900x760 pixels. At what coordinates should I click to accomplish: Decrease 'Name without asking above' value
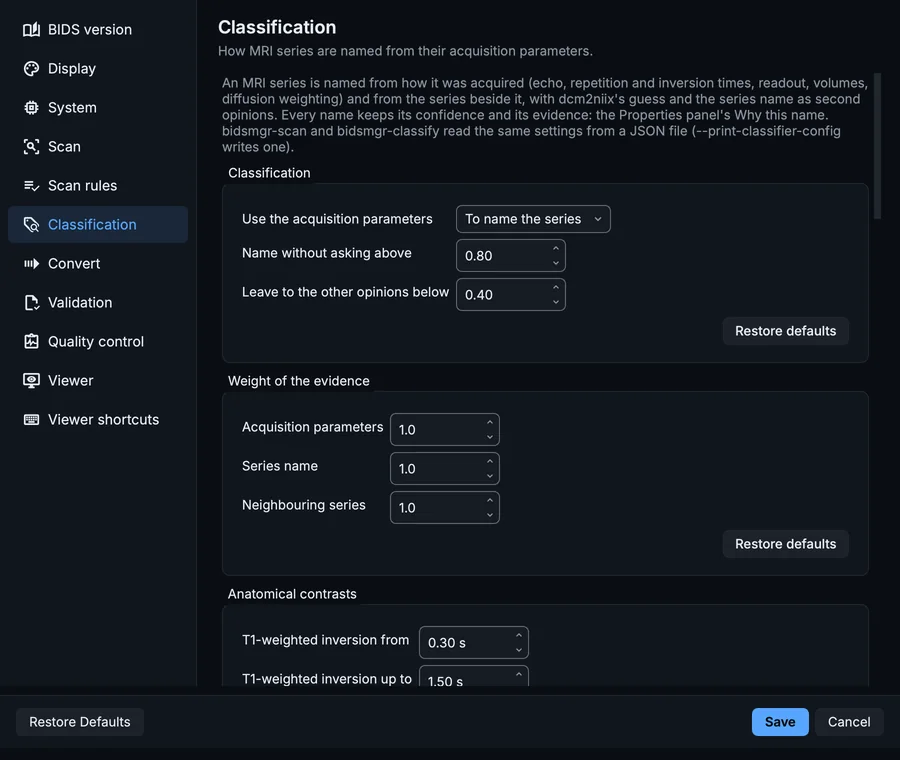tap(556, 263)
